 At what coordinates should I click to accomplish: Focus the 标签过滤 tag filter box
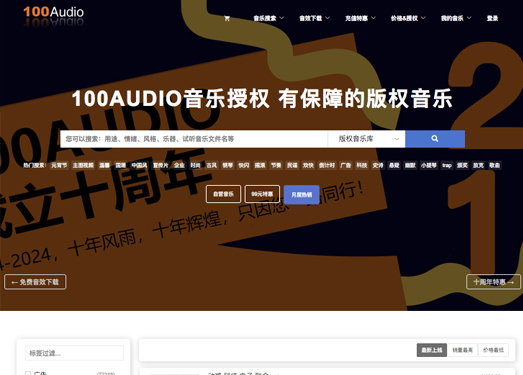click(74, 353)
